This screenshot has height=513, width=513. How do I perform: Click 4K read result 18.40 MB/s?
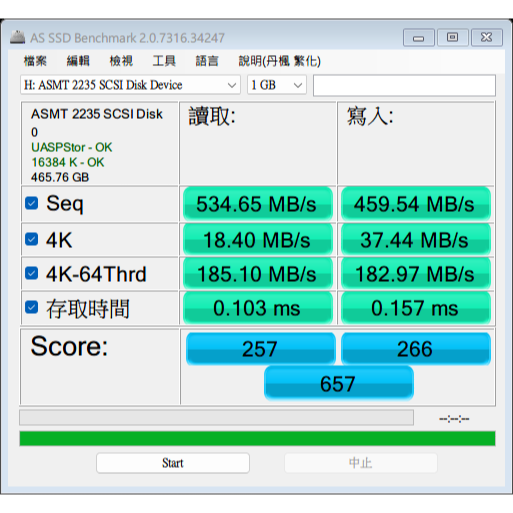pyautogui.click(x=258, y=240)
